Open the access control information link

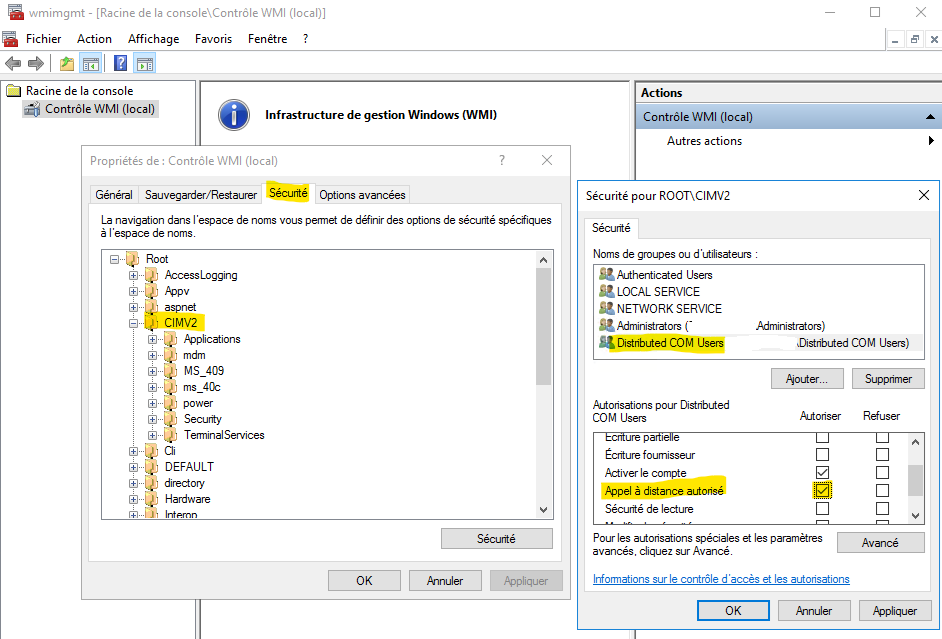tap(721, 579)
